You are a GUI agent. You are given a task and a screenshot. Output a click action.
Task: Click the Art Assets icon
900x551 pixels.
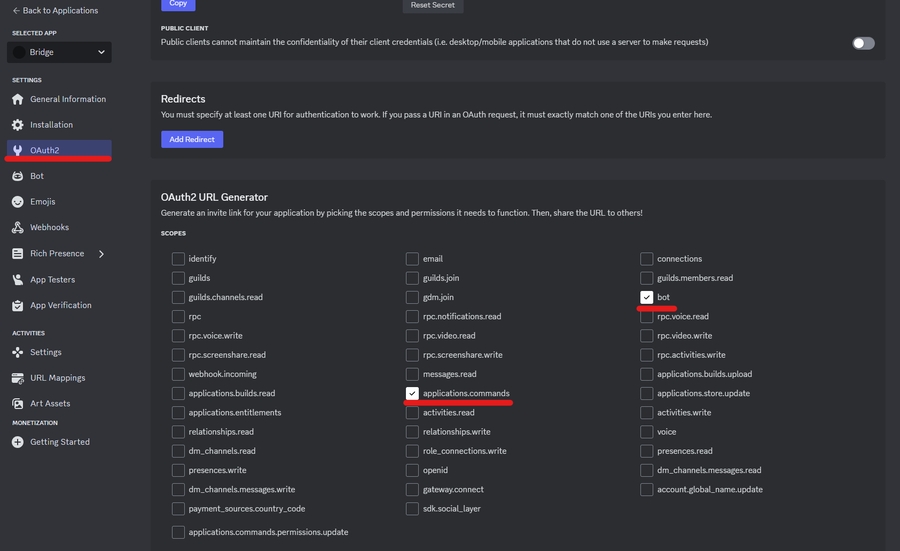pos(17,404)
